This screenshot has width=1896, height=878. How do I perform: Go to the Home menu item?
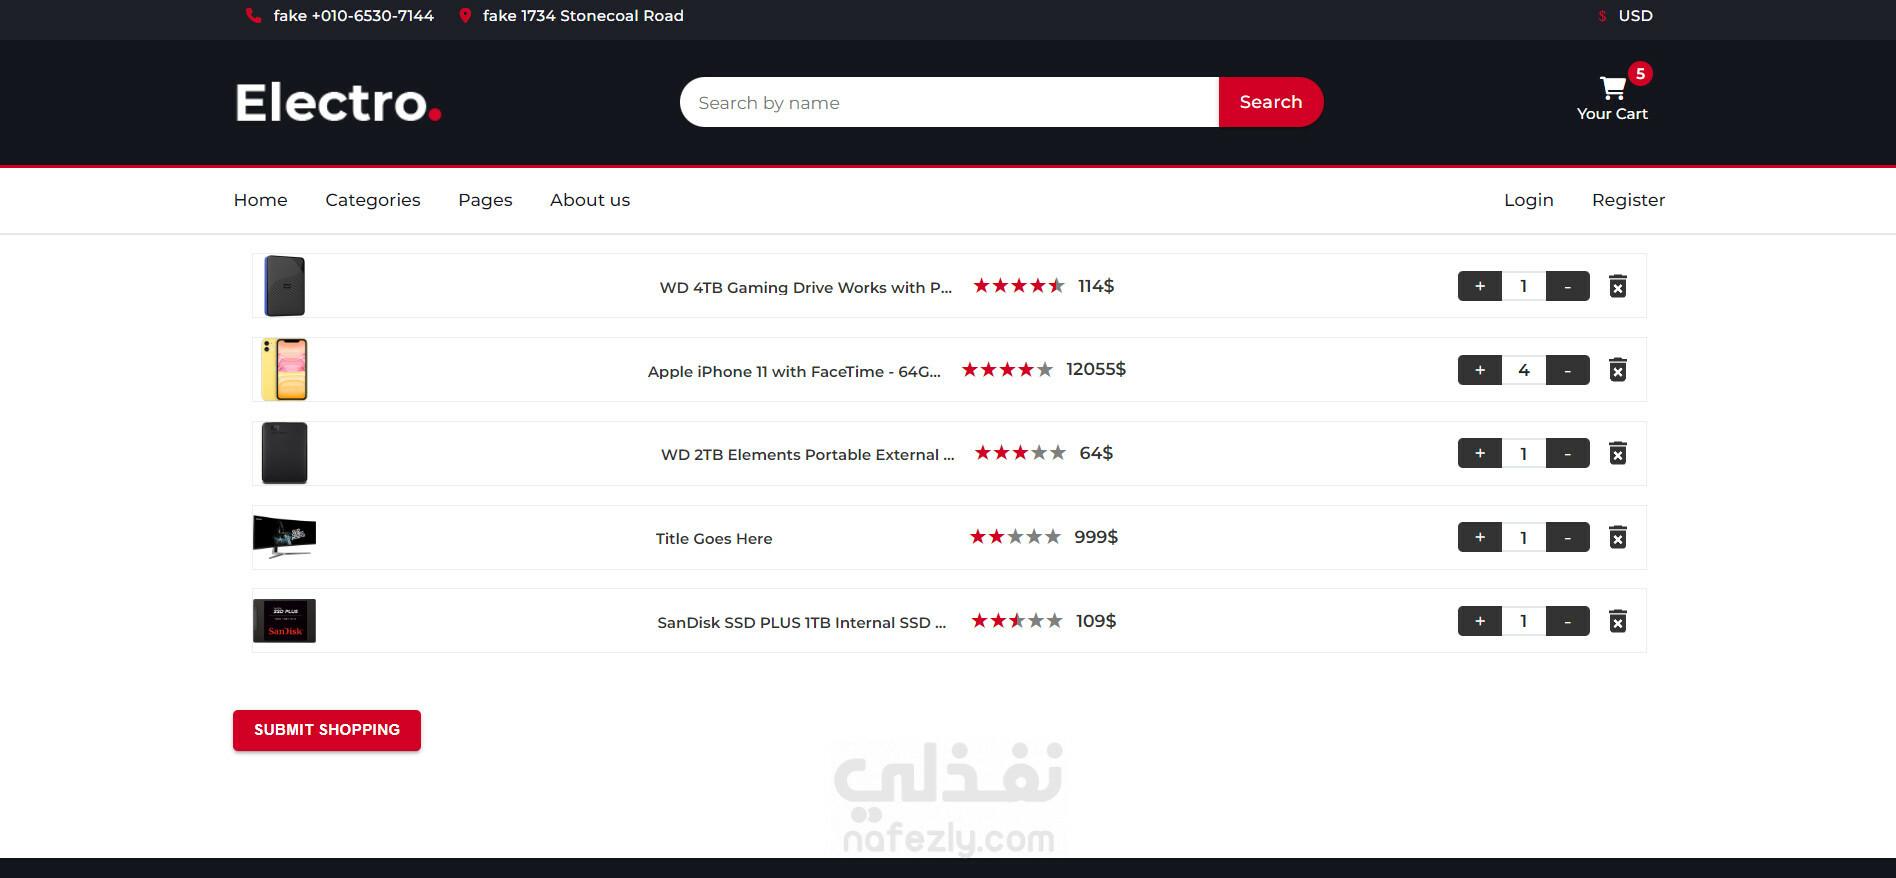tap(261, 200)
